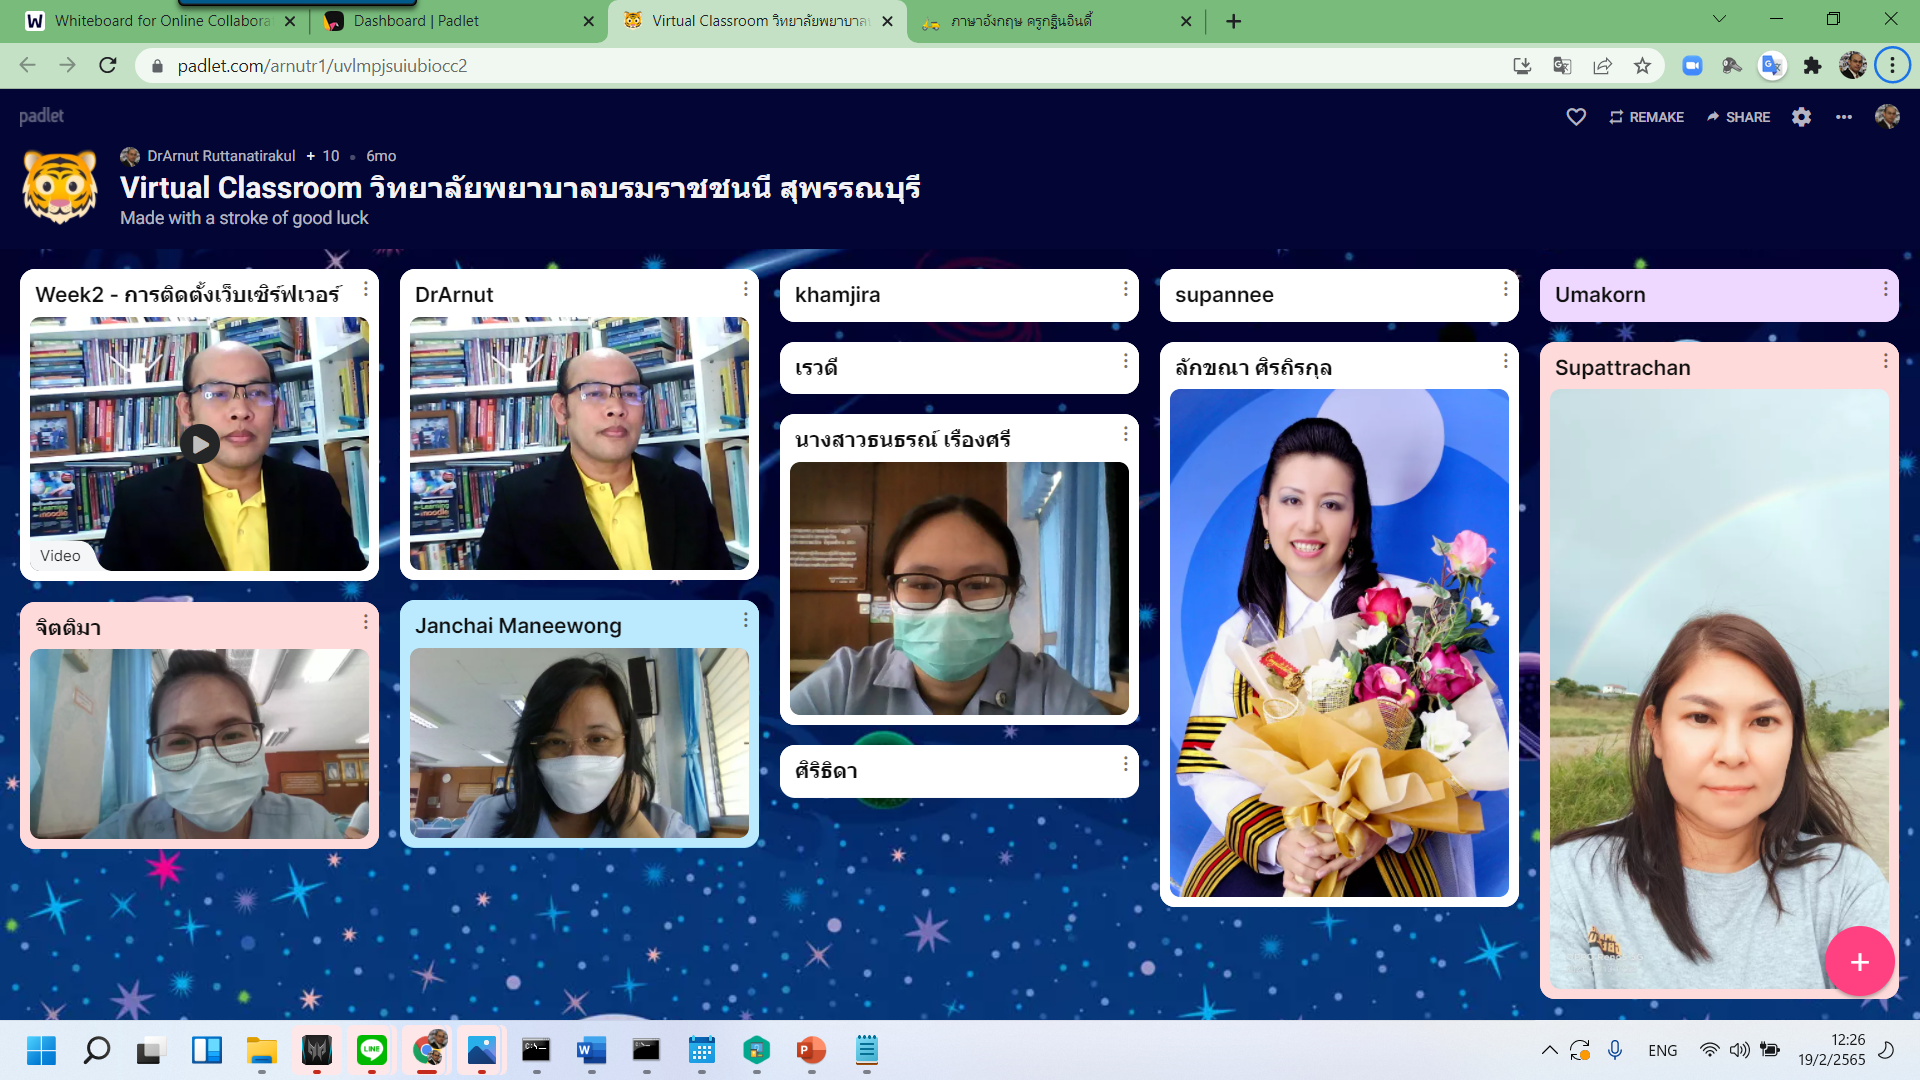Click the SHARE button

pyautogui.click(x=1738, y=117)
